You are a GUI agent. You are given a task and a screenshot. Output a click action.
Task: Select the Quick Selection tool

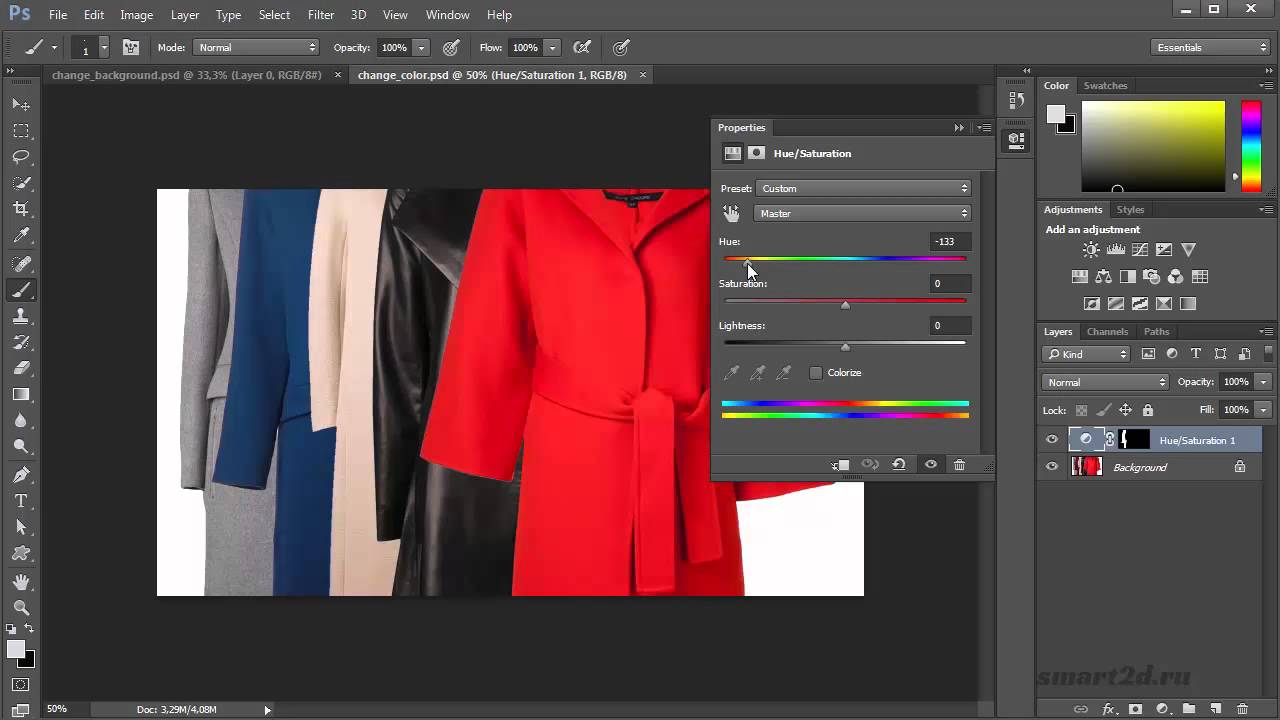click(x=21, y=183)
